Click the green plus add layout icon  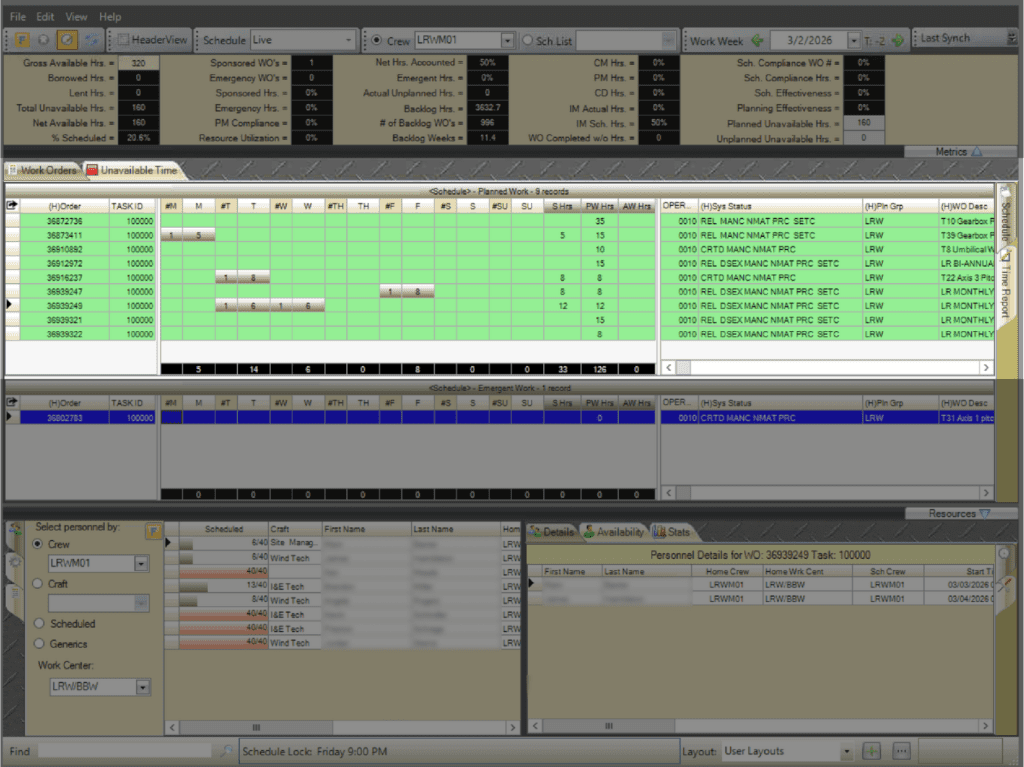click(x=872, y=751)
